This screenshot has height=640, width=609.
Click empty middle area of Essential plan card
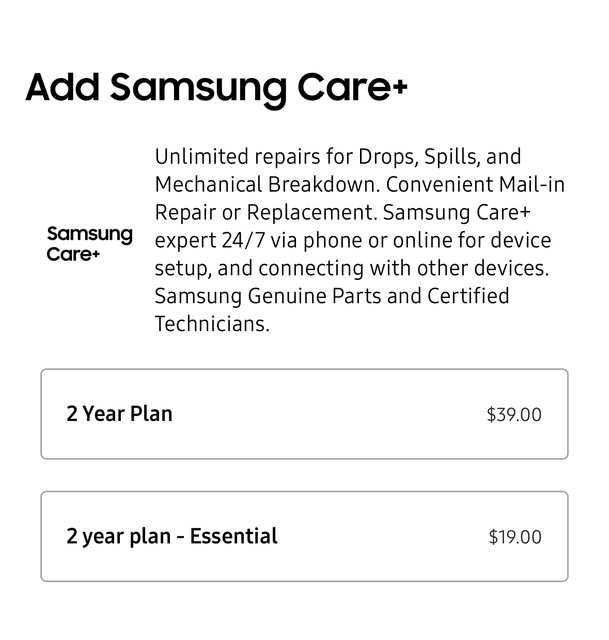[382, 536]
